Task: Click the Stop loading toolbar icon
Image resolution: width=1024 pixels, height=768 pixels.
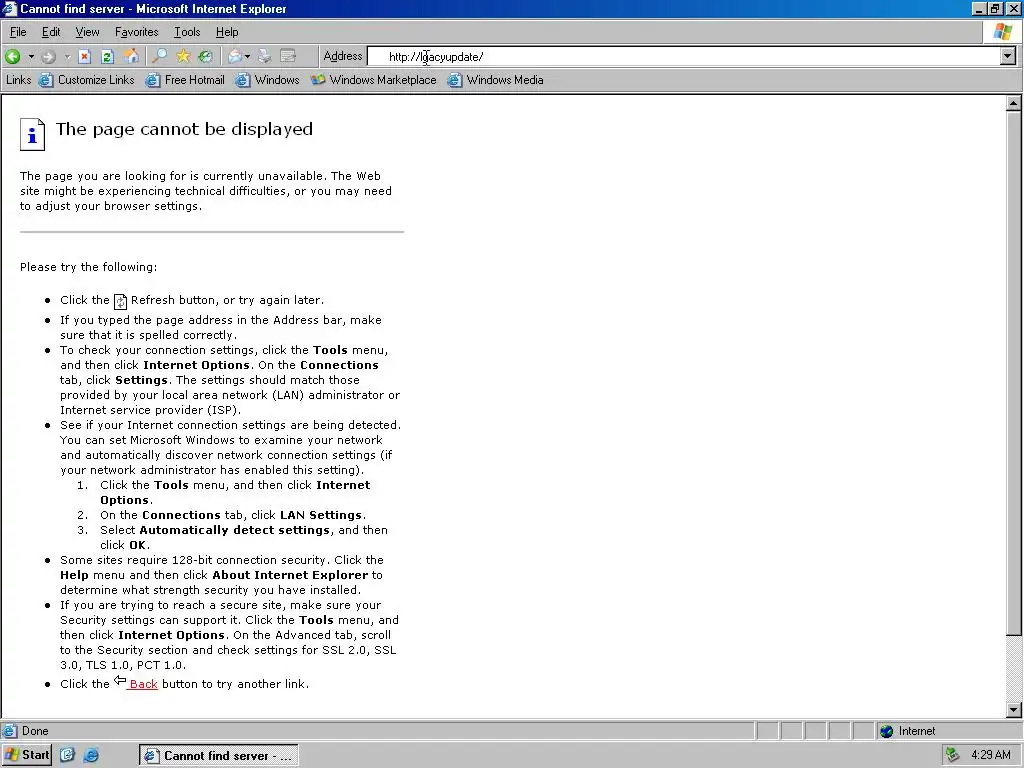Action: tap(84, 56)
